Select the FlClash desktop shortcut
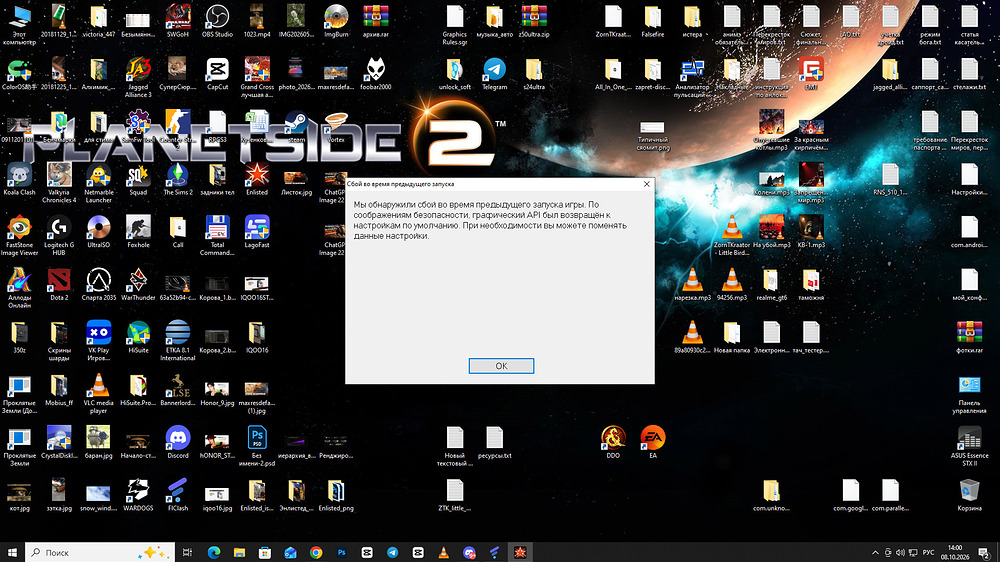The image size is (1000, 562). click(178, 496)
